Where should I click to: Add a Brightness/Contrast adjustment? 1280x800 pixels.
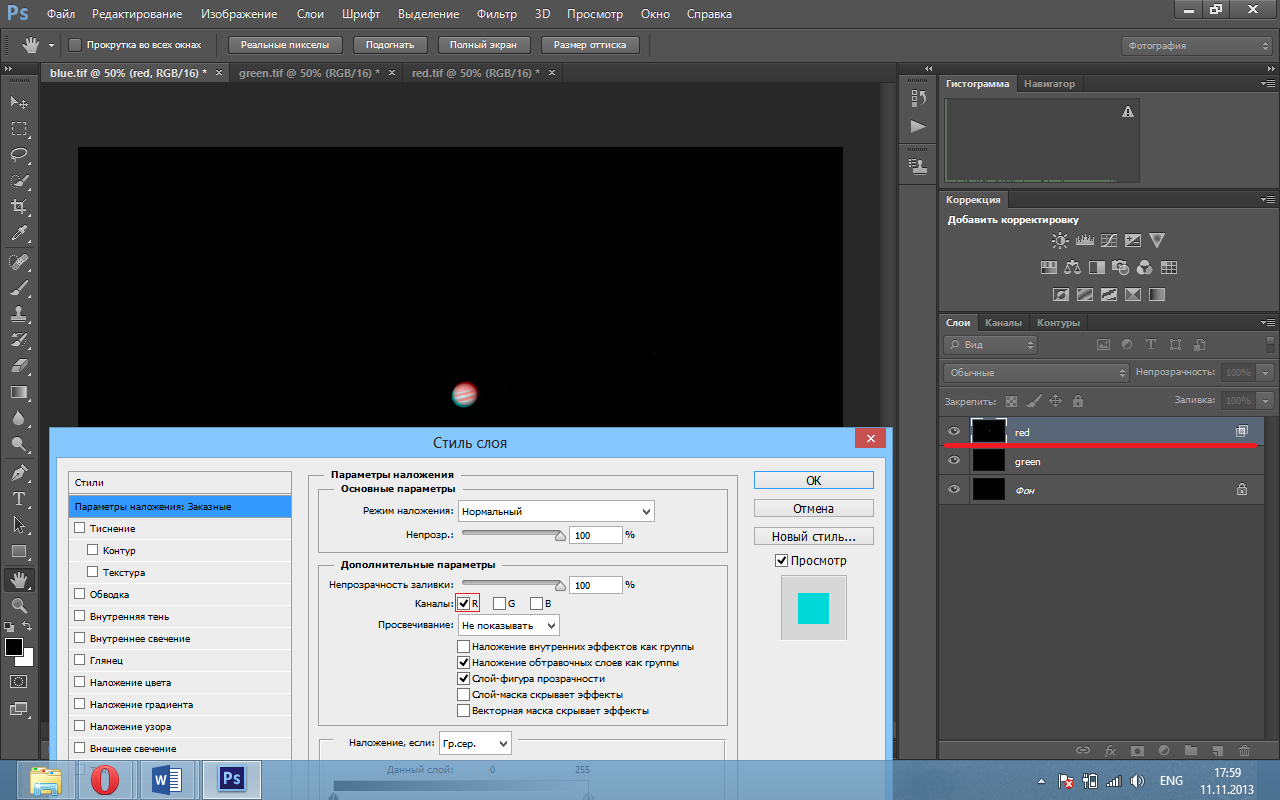(1061, 241)
